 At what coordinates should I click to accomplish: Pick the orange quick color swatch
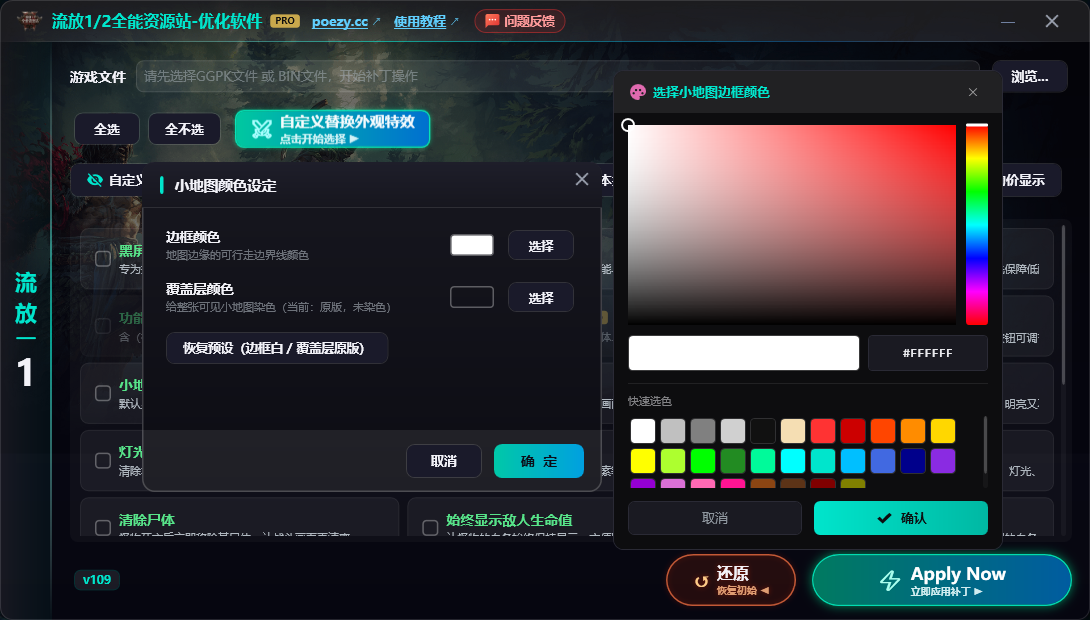[913, 431]
